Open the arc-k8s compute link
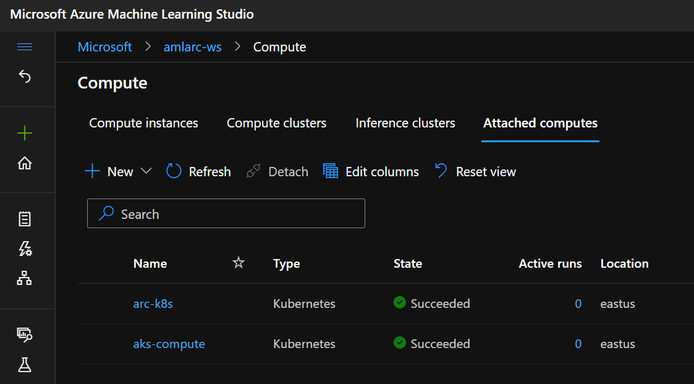694x384 pixels. 153,303
